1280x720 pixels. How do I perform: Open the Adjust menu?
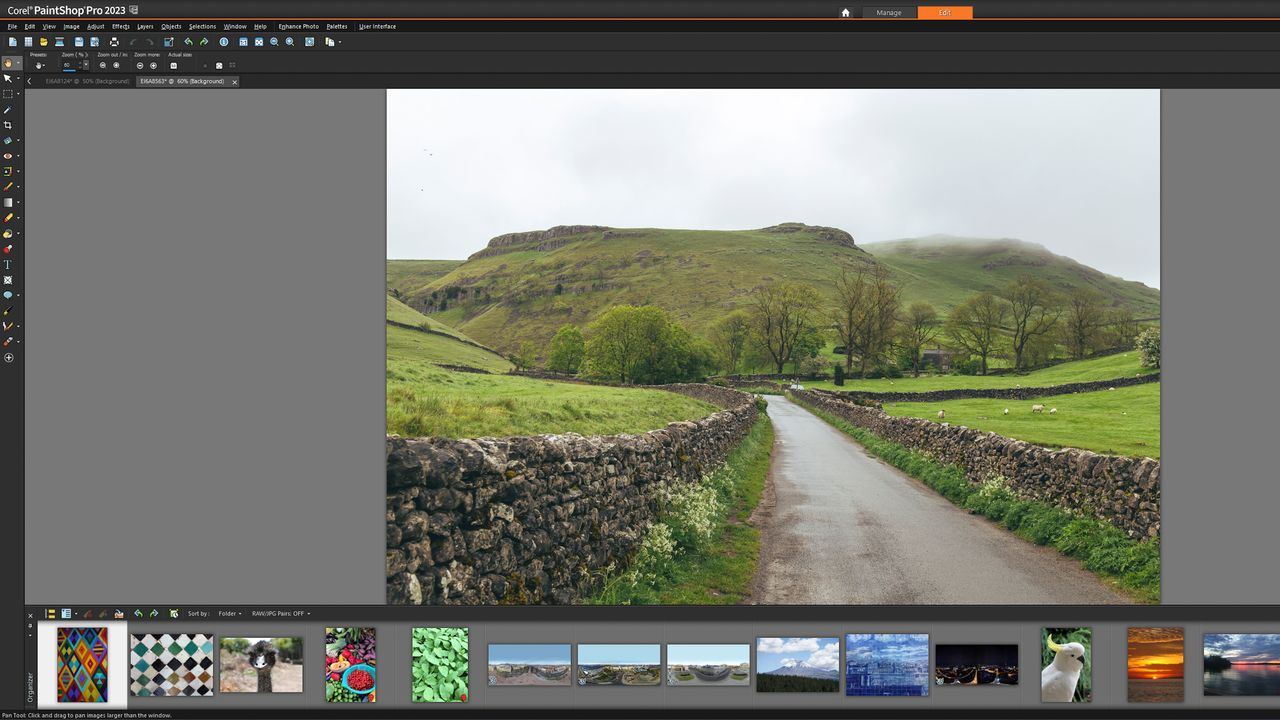[95, 26]
